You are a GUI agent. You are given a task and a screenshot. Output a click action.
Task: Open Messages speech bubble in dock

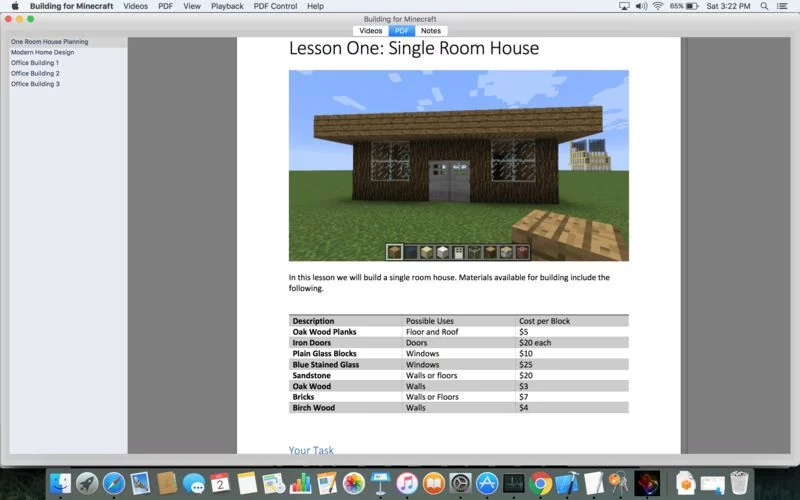pos(194,483)
